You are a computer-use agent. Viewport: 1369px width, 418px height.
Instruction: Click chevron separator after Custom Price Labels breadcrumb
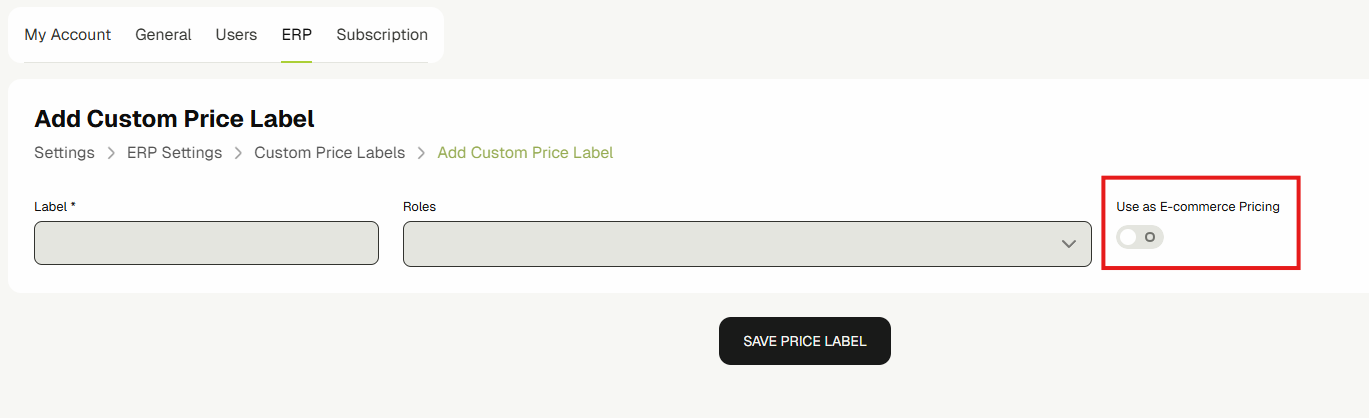click(x=421, y=153)
